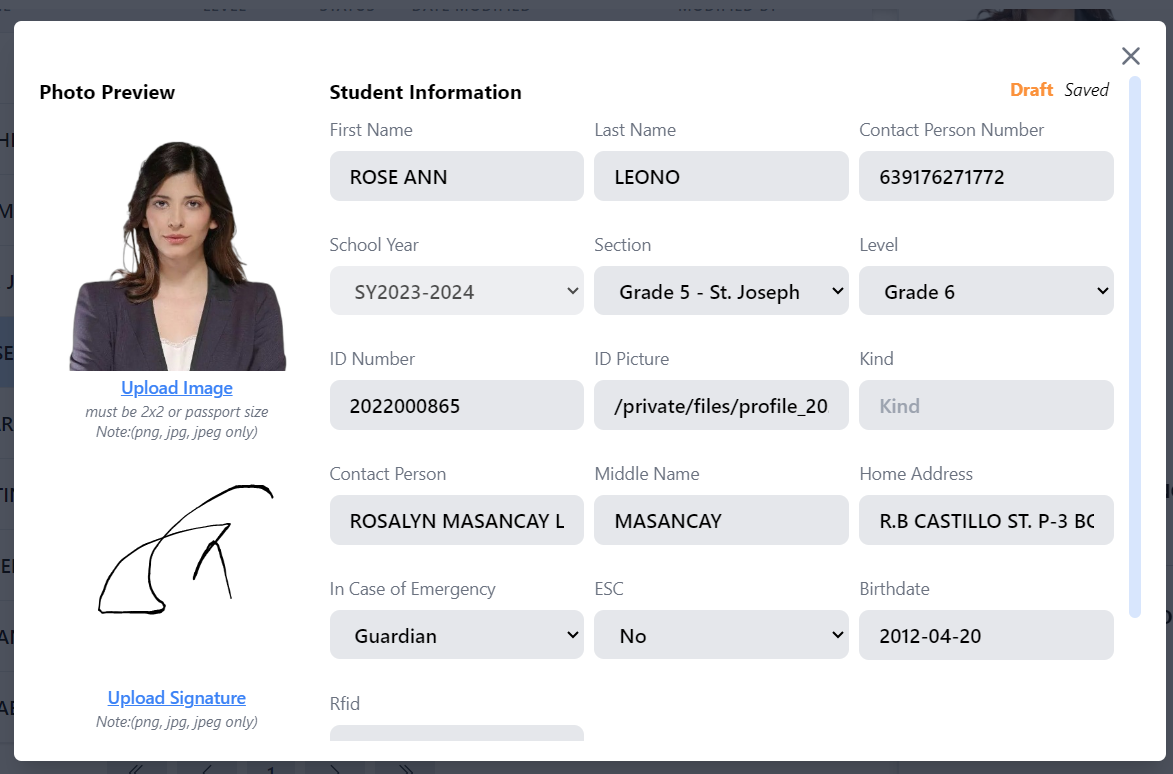1173x774 pixels.
Task: Click the First Name field
Action: pyautogui.click(x=456, y=177)
